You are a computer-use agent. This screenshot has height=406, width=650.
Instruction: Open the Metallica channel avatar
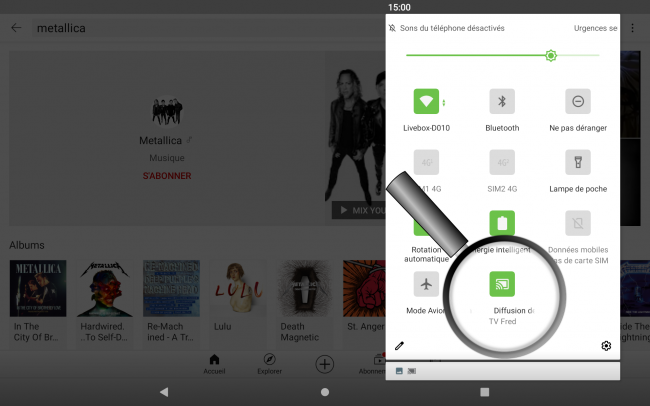(167, 110)
